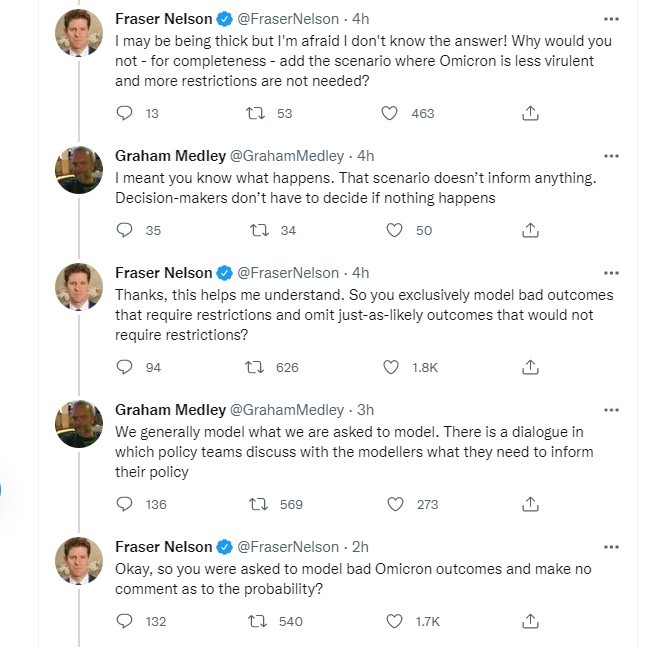Open more options on Graham Medley's 4h tweet
This screenshot has width=662, height=647.
click(x=611, y=156)
